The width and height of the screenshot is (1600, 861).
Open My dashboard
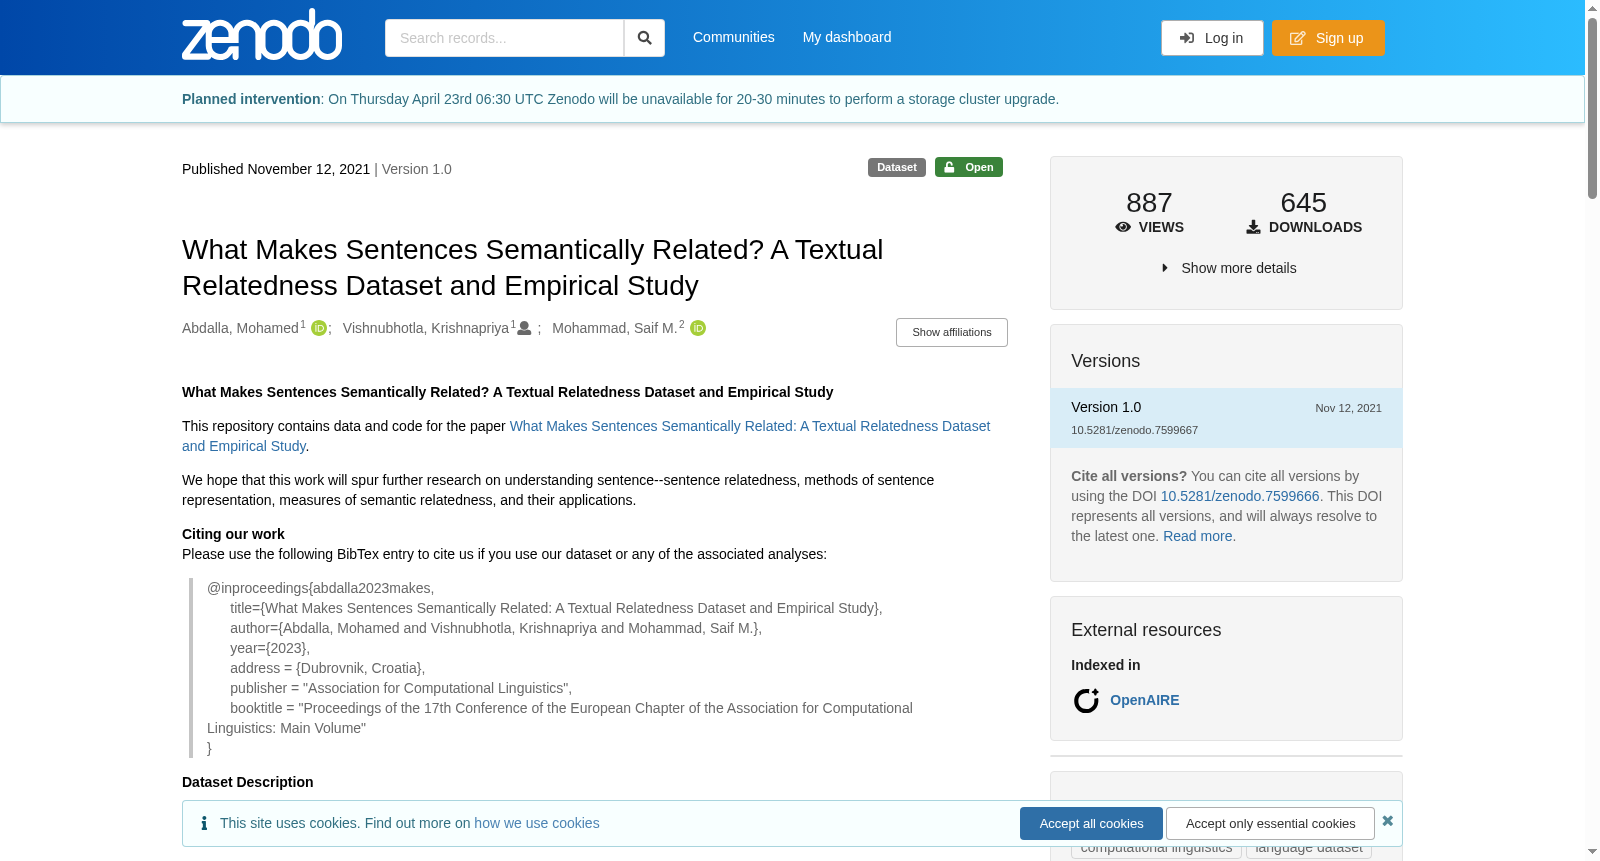847,37
